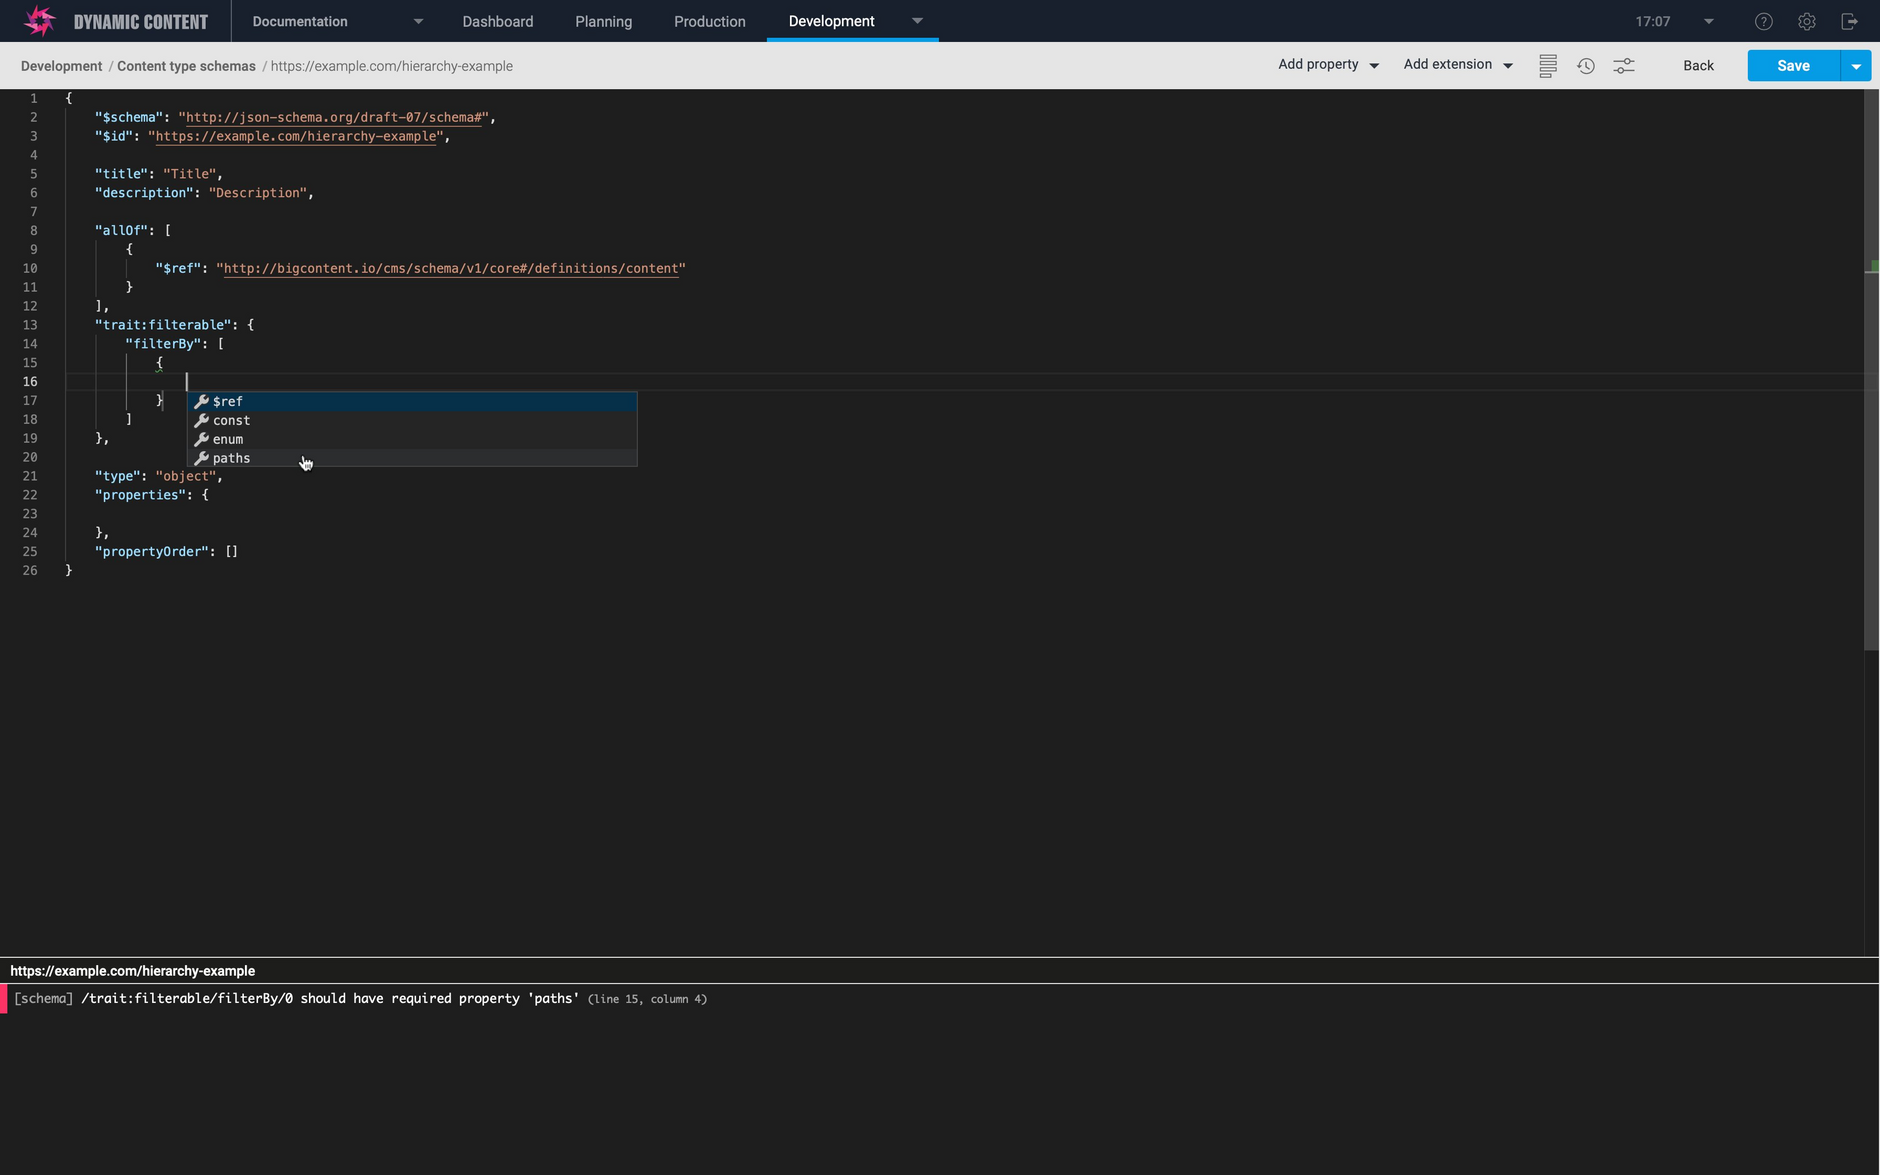
Task: Open the Add extension dropdown
Action: [x=1456, y=64]
